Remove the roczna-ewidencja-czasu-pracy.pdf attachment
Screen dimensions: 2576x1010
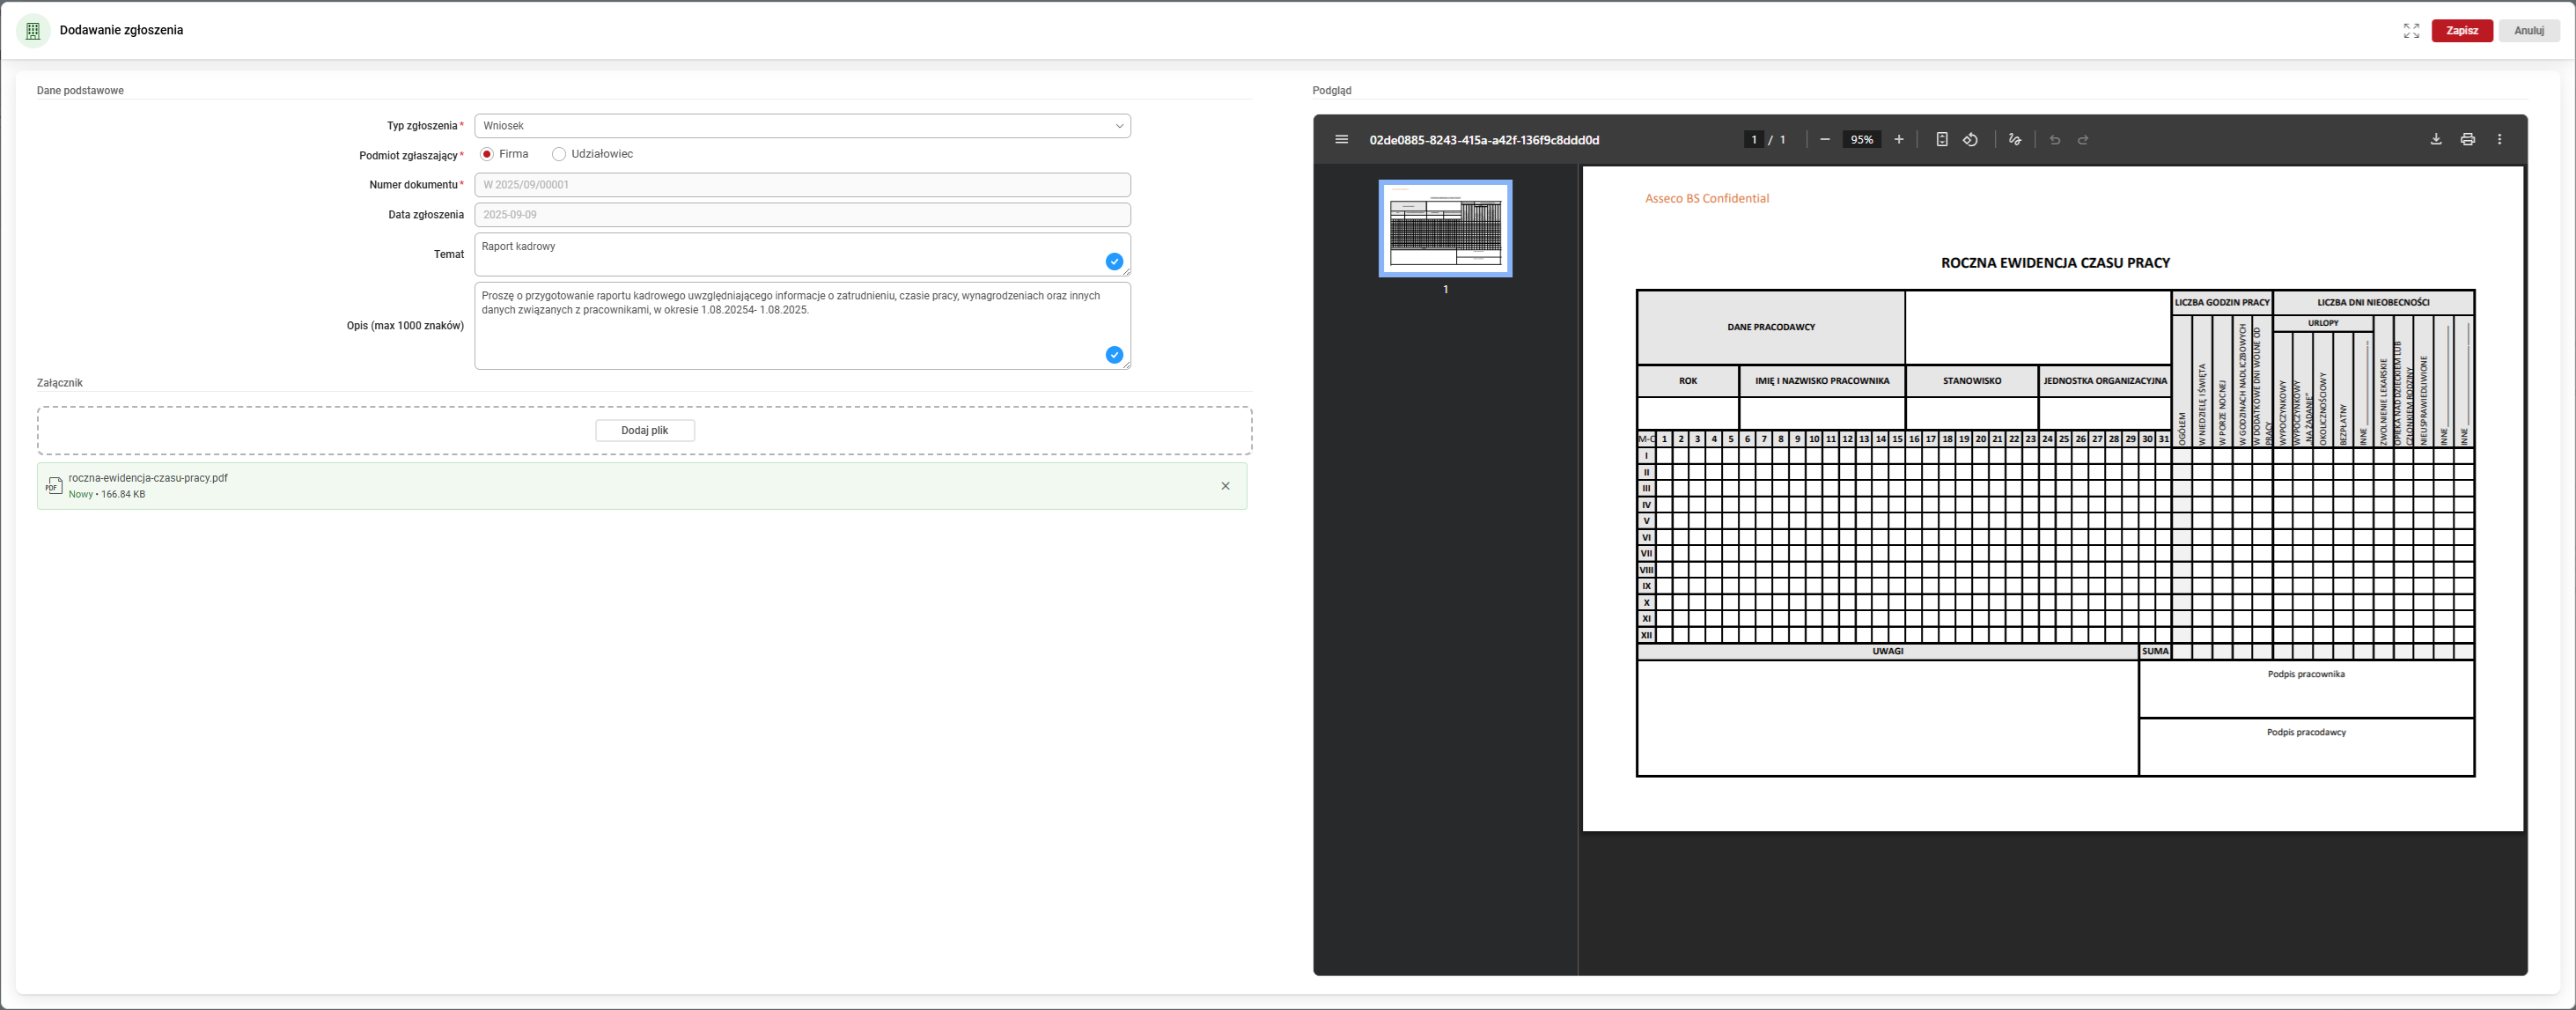1225,486
